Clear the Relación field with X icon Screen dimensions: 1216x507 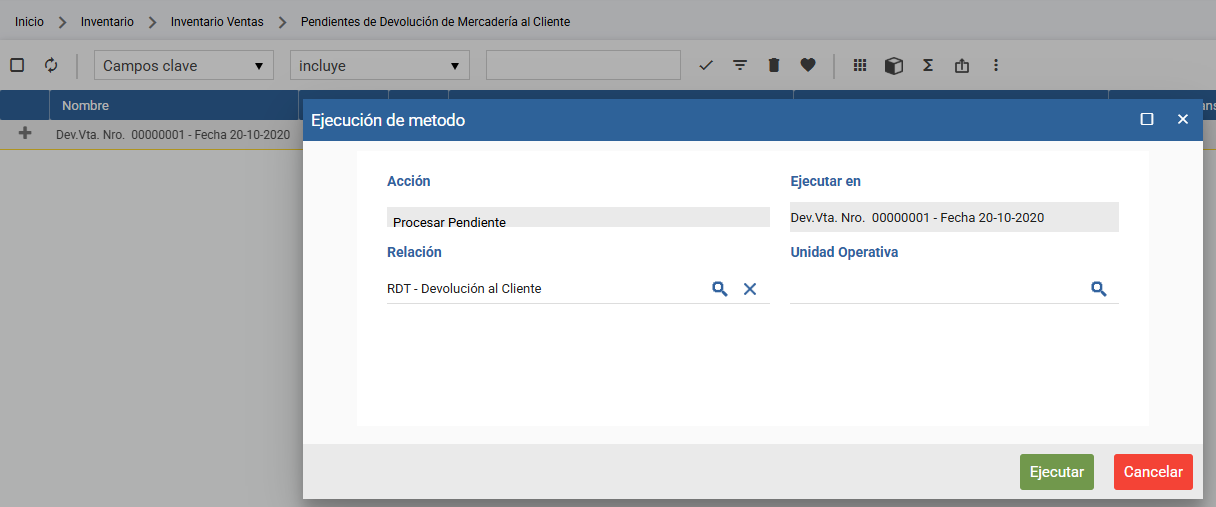(750, 289)
